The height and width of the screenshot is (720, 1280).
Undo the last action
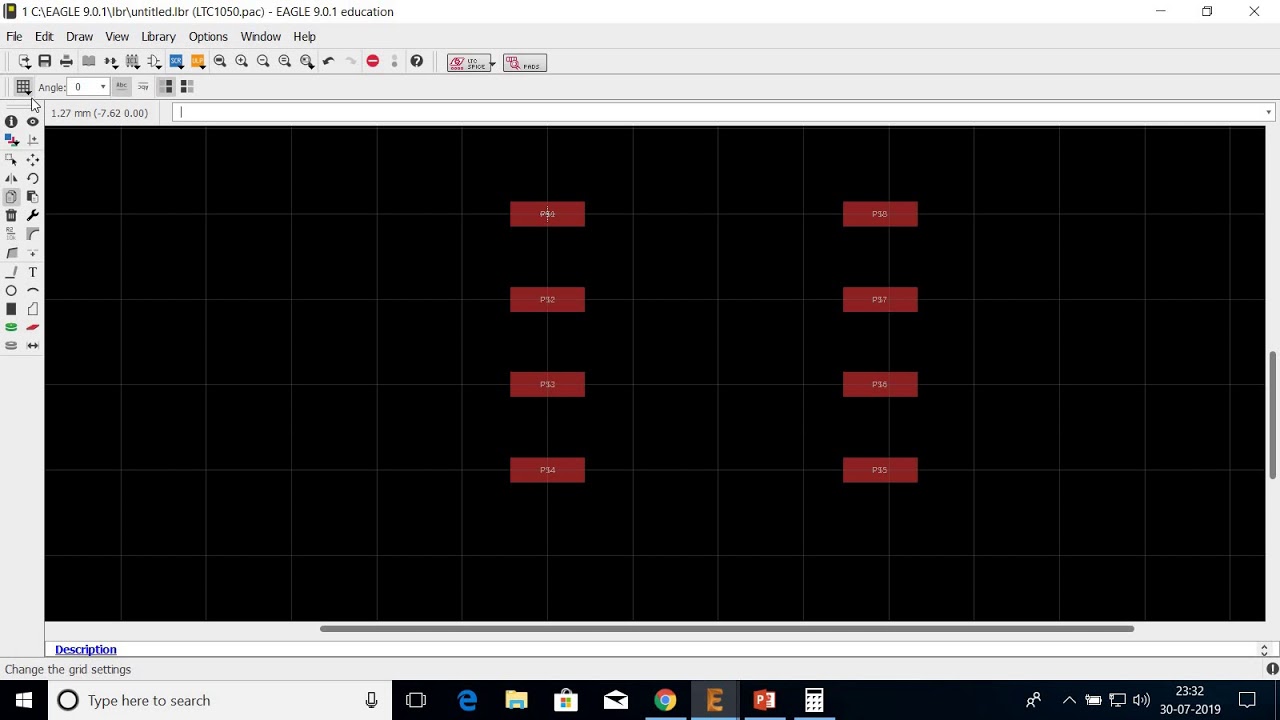click(328, 61)
